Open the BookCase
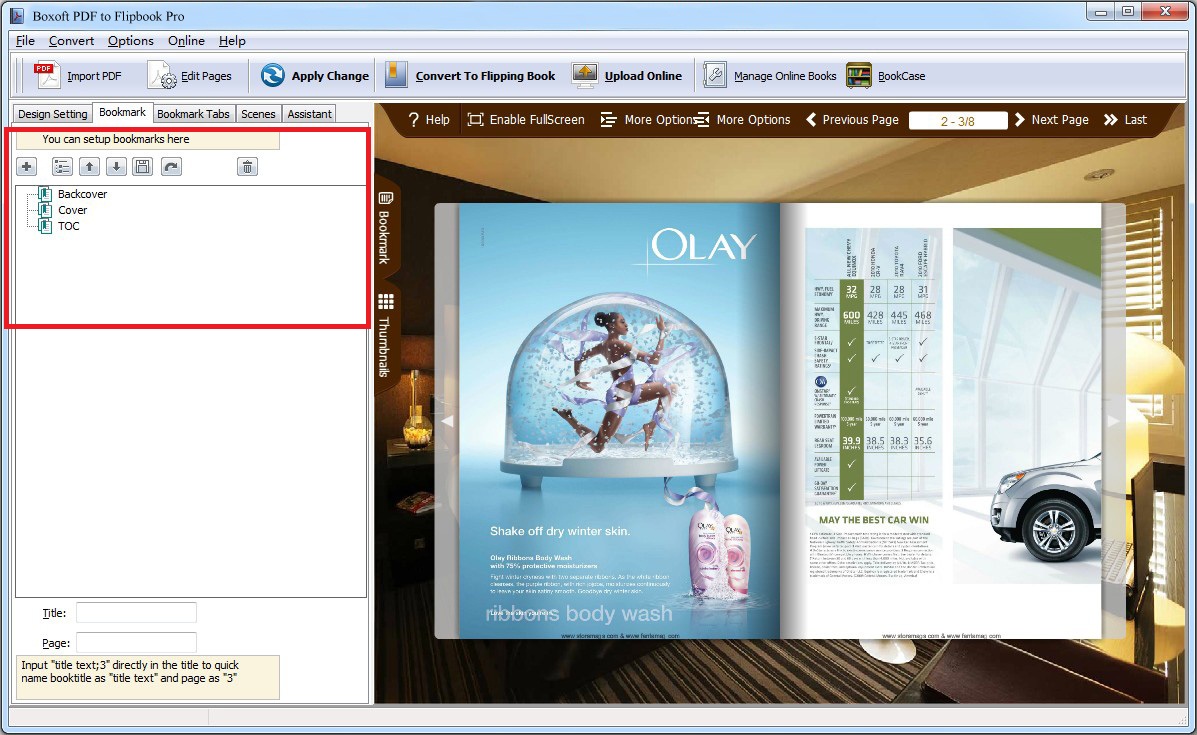 click(x=886, y=76)
